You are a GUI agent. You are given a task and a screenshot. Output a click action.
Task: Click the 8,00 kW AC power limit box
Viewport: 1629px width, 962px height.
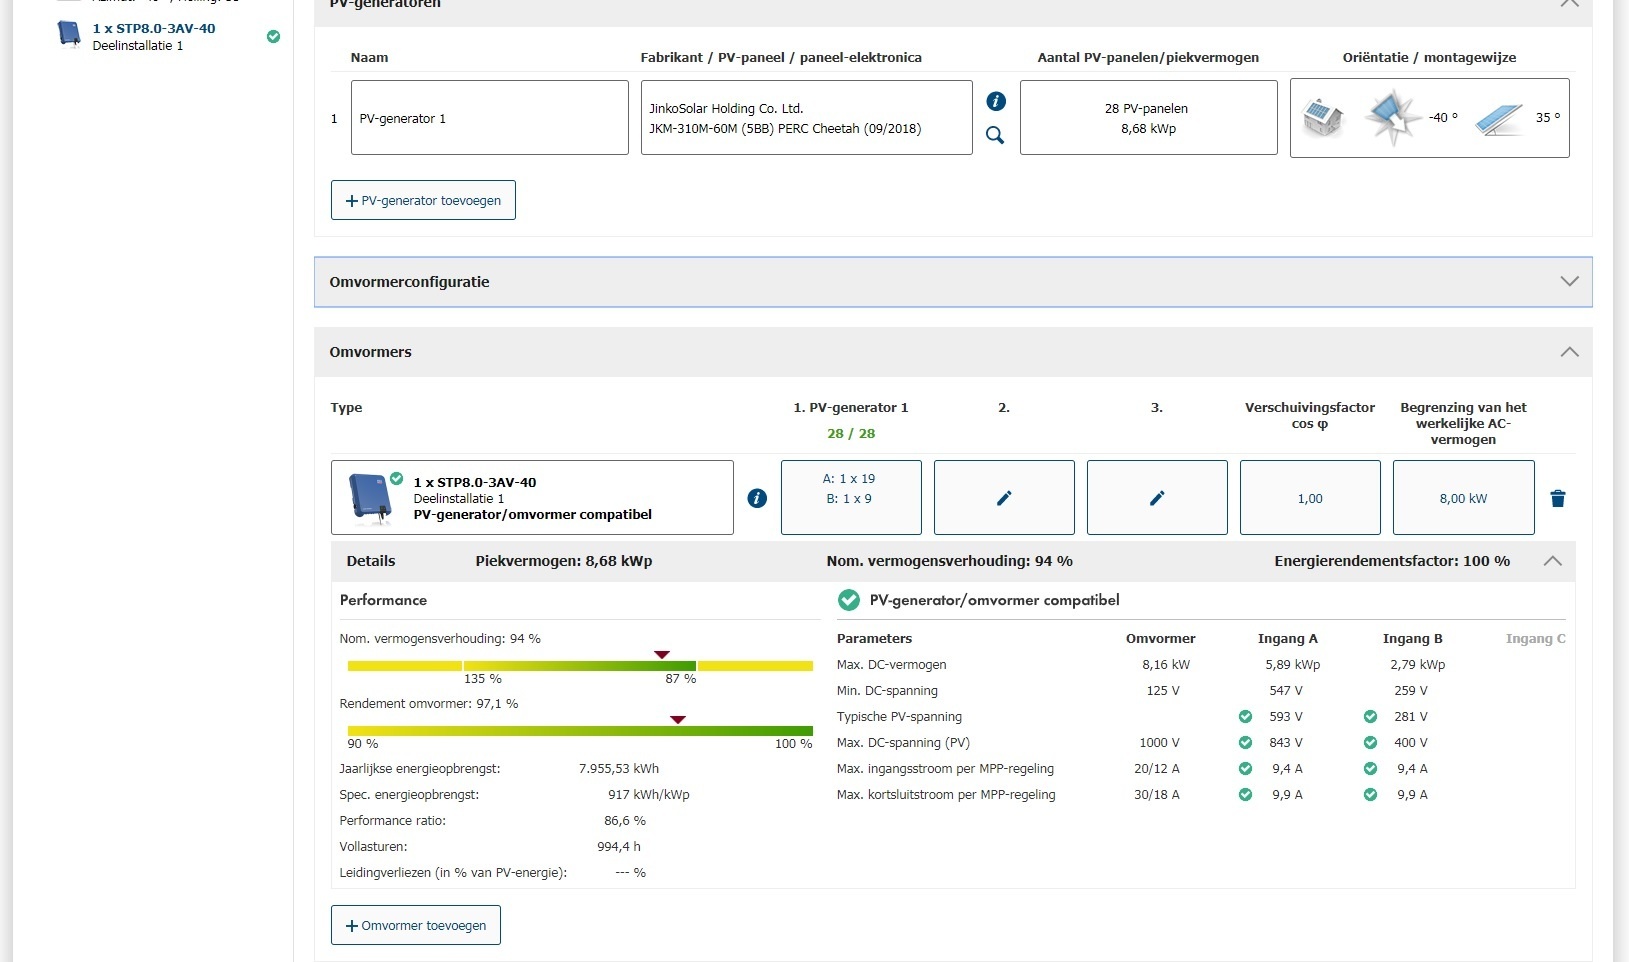coord(1463,498)
